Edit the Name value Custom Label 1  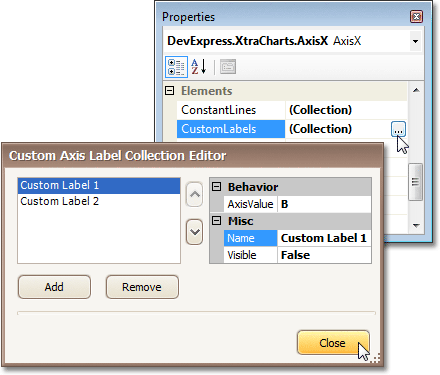pos(324,238)
